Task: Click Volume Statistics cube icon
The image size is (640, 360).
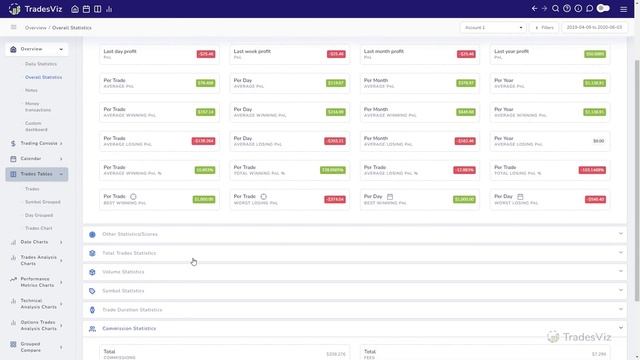Action: click(x=92, y=272)
